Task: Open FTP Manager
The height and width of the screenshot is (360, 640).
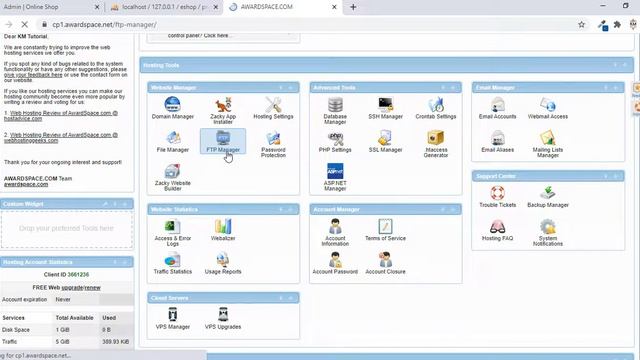Action: coord(223,141)
